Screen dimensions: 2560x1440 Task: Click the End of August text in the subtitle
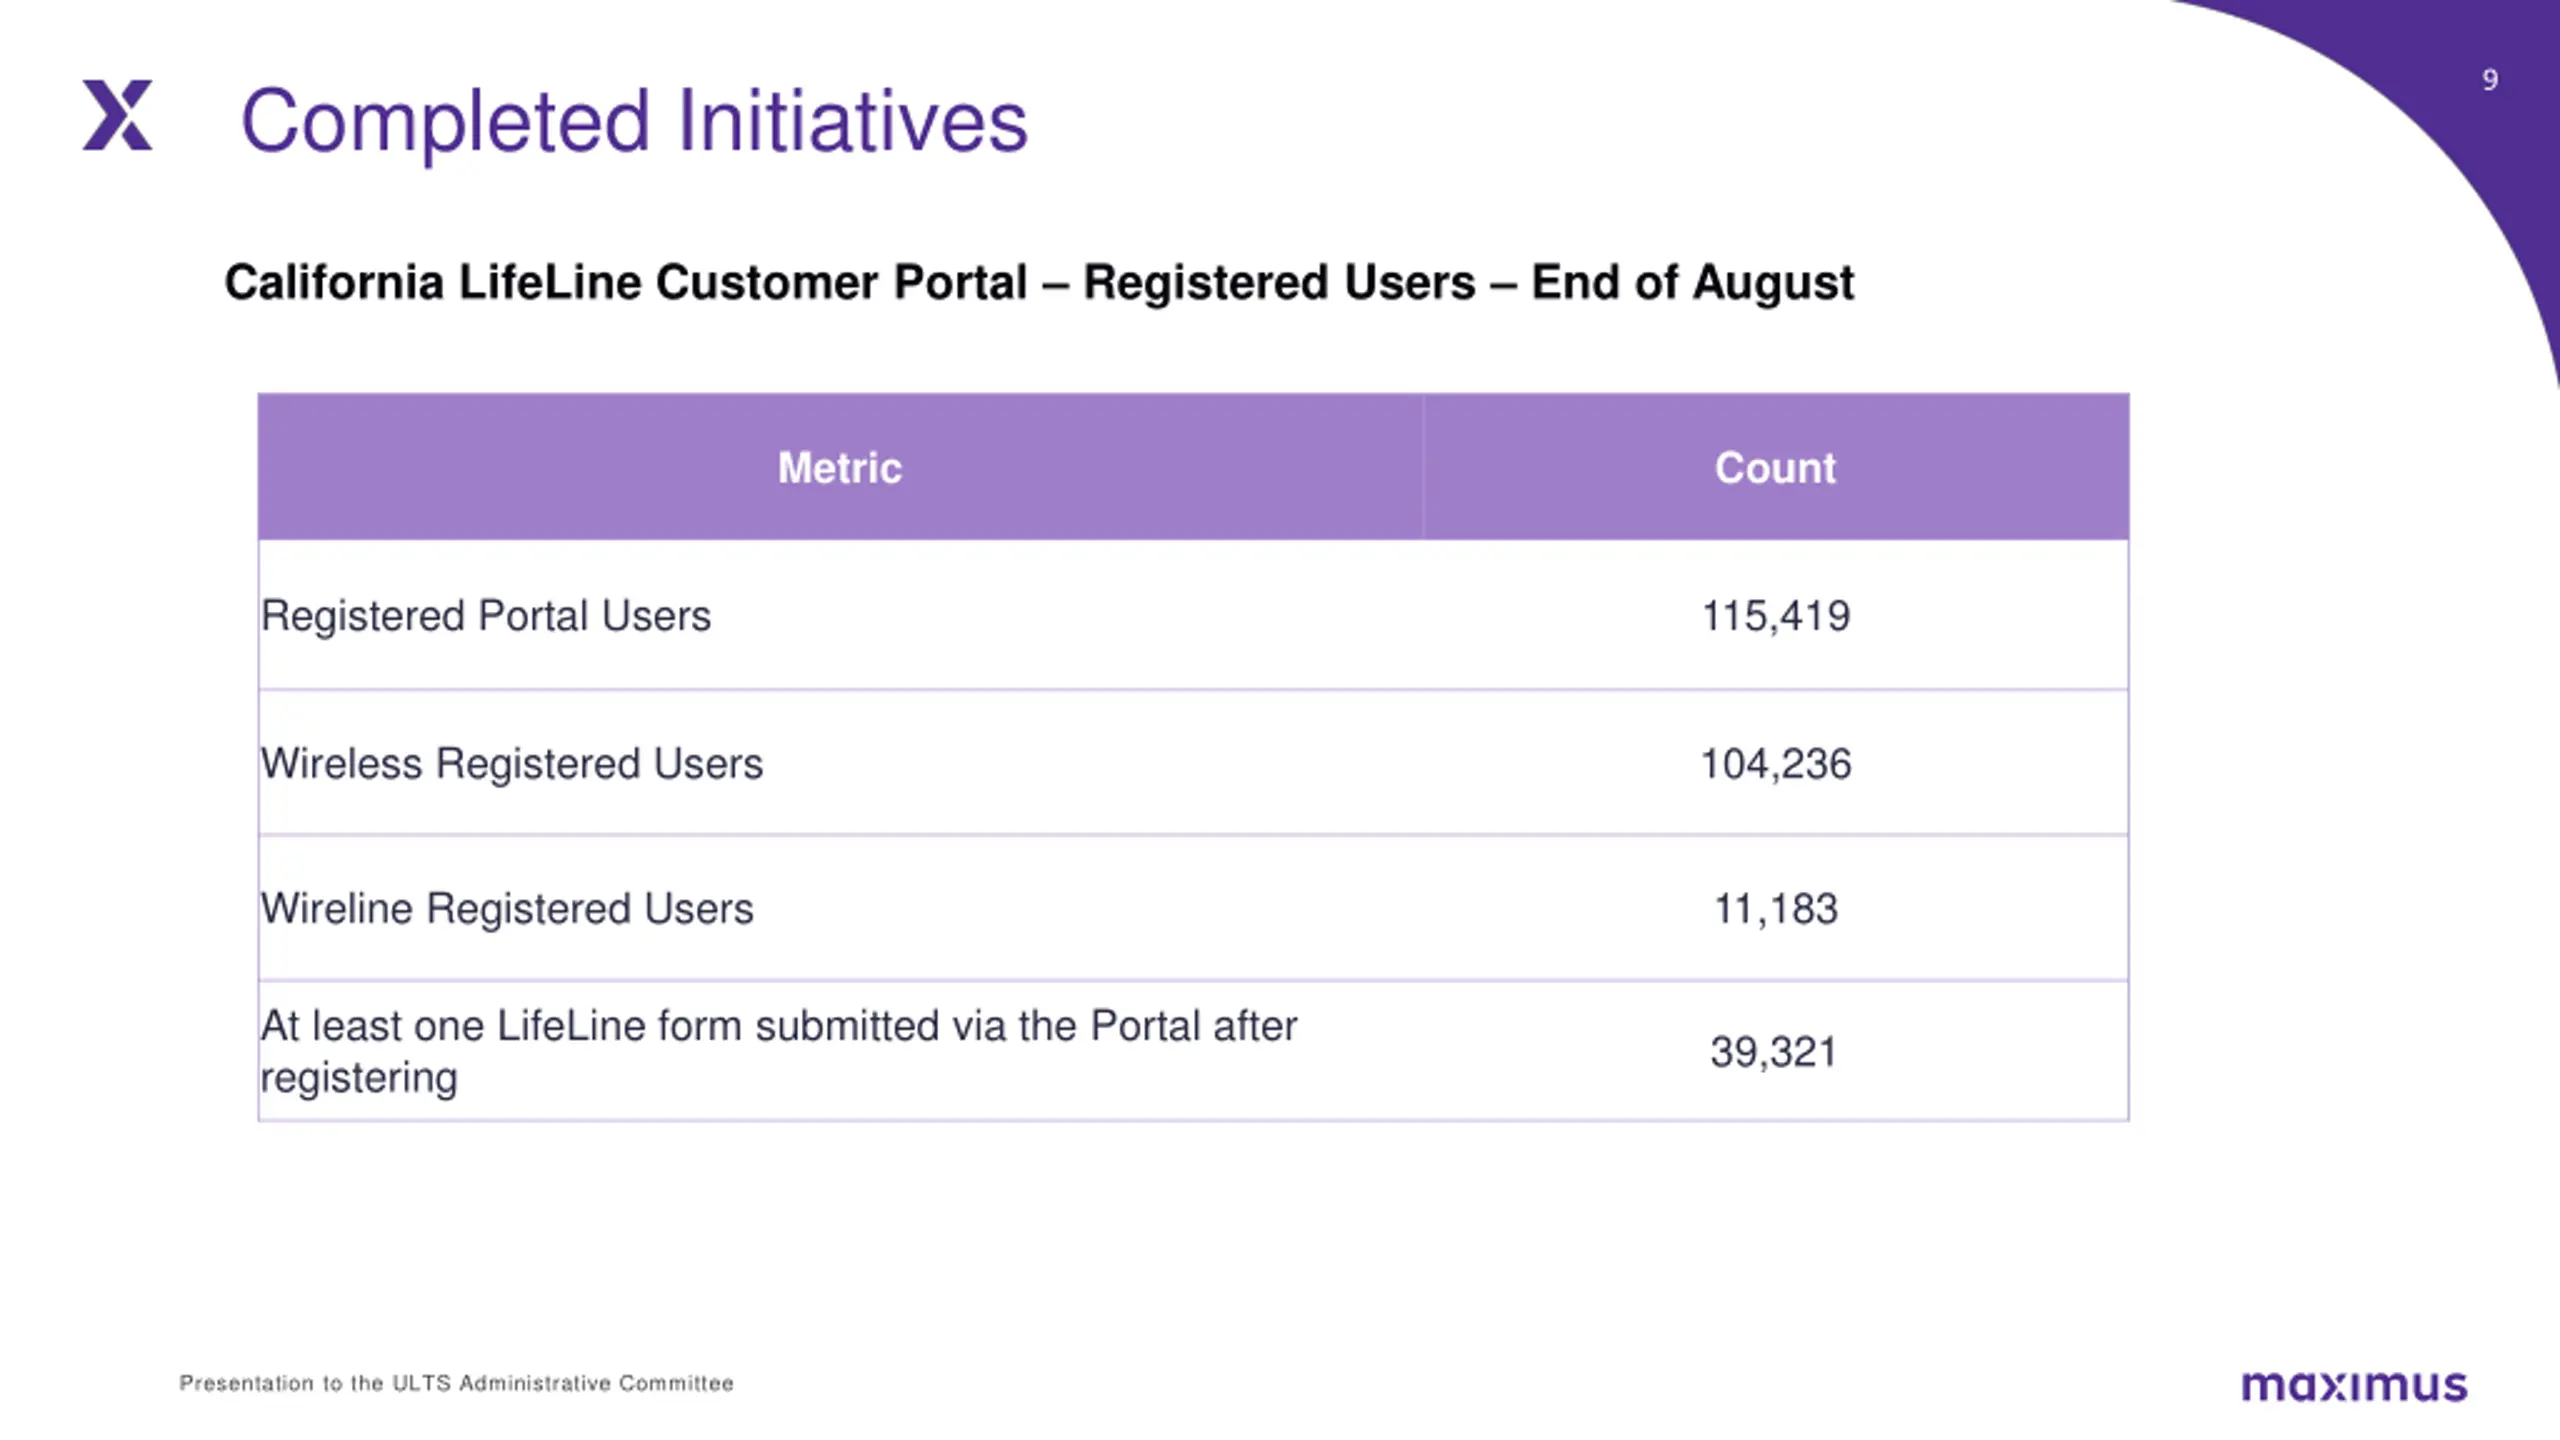point(1693,282)
